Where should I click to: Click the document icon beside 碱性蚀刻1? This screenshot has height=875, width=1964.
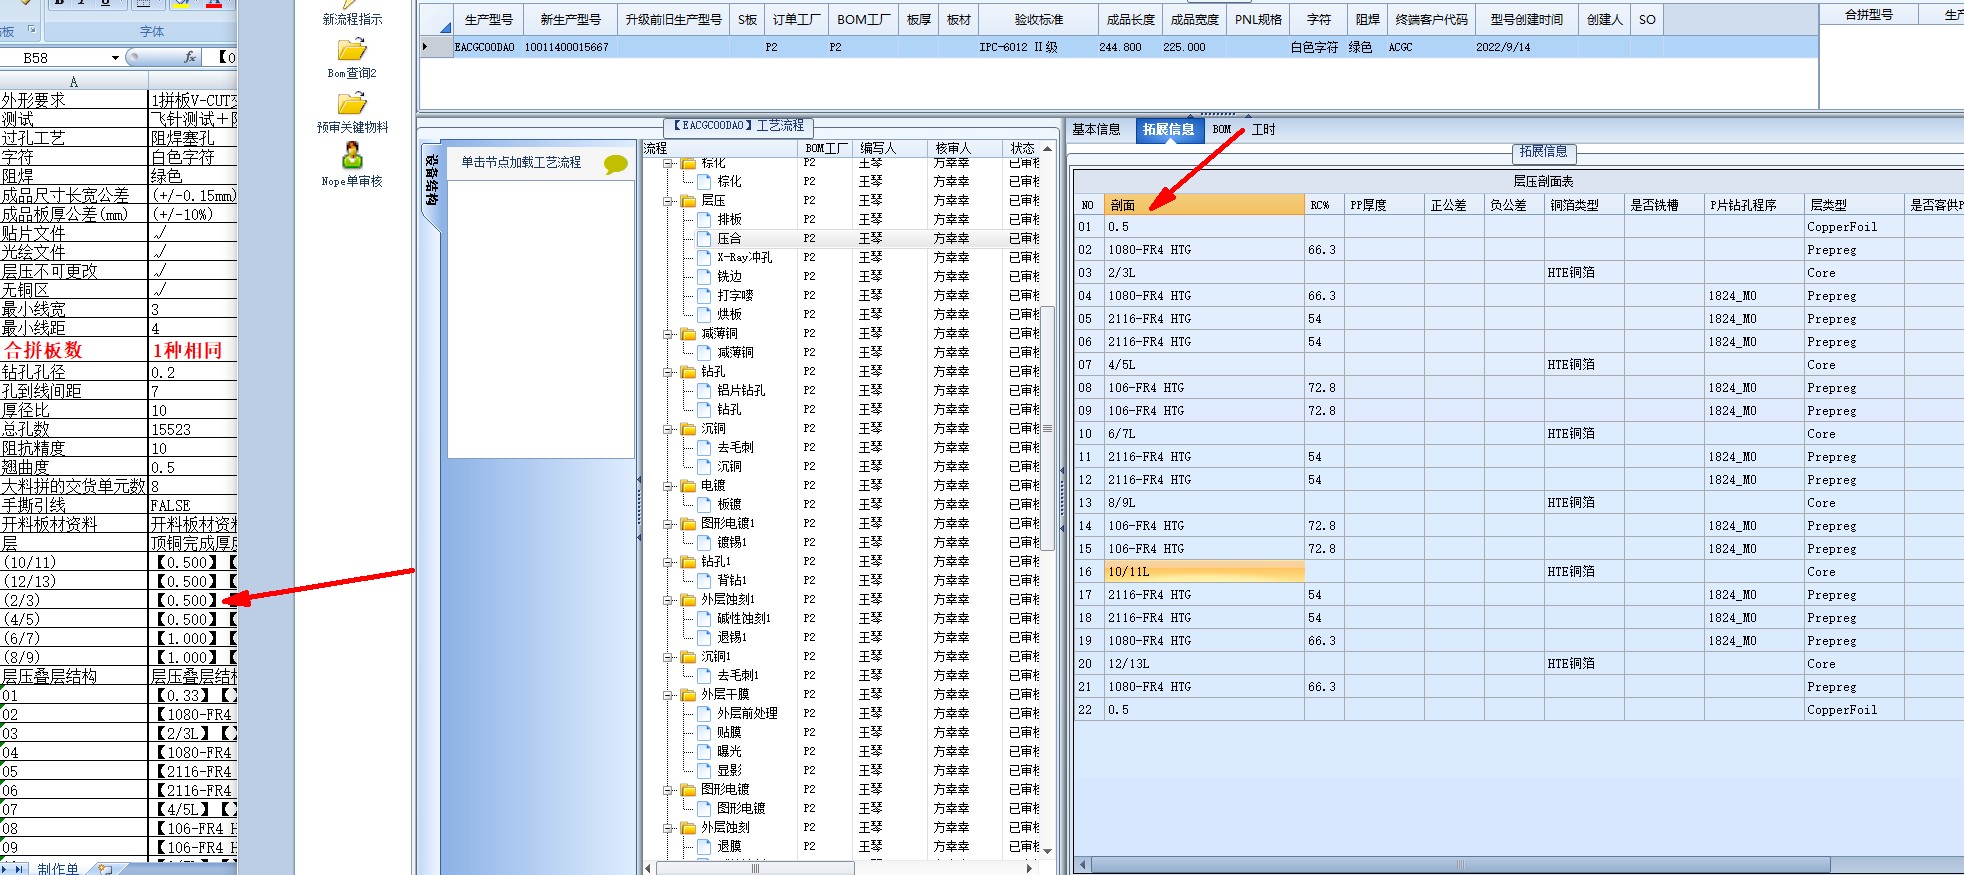(x=703, y=618)
